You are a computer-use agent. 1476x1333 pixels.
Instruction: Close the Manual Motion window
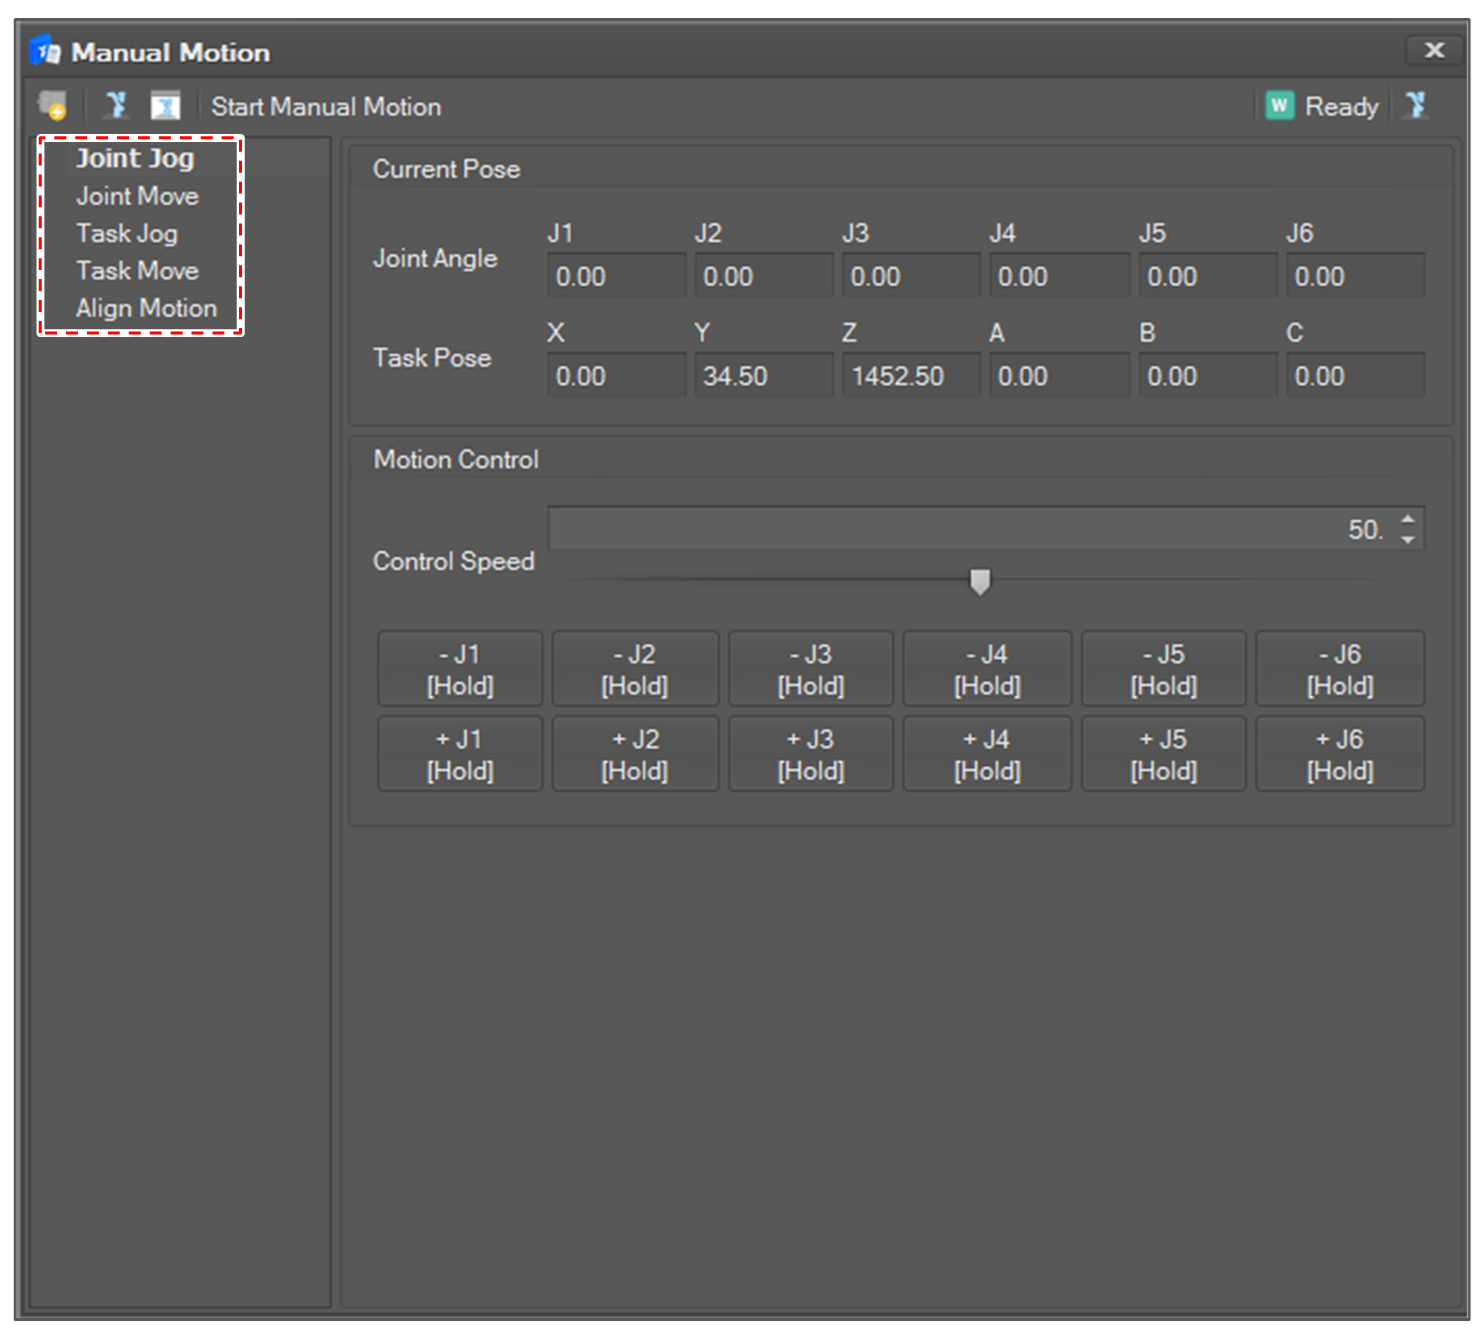click(1434, 50)
